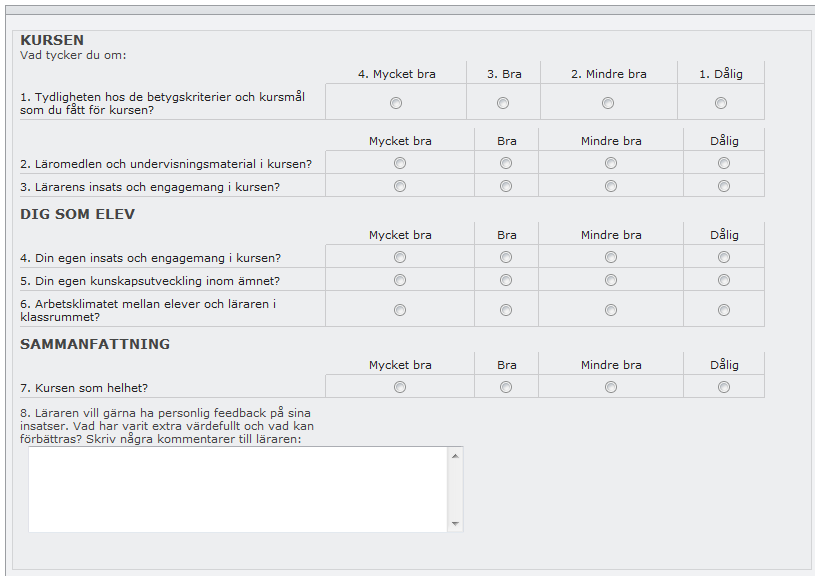
Task: Choose "Bra" for Lärarens insats och engagemang
Action: pos(506,187)
